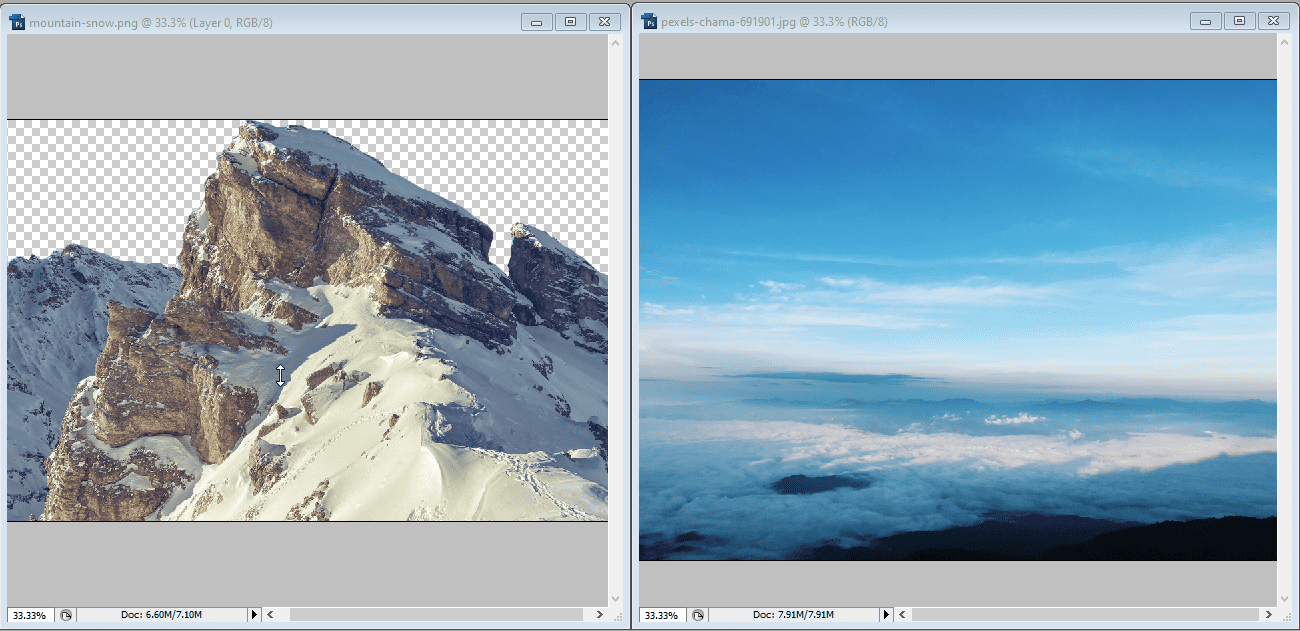
Task: Click the Photoshop icon in pexels-chama-691901.jpg title bar
Action: point(649,21)
